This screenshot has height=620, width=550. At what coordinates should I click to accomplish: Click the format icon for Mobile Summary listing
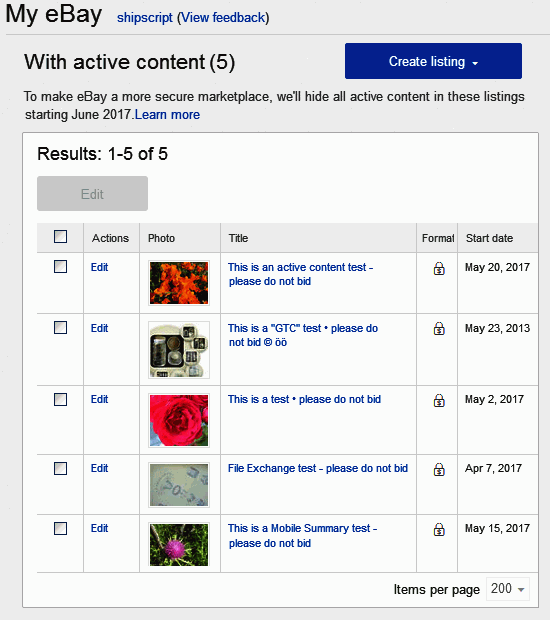[439, 529]
